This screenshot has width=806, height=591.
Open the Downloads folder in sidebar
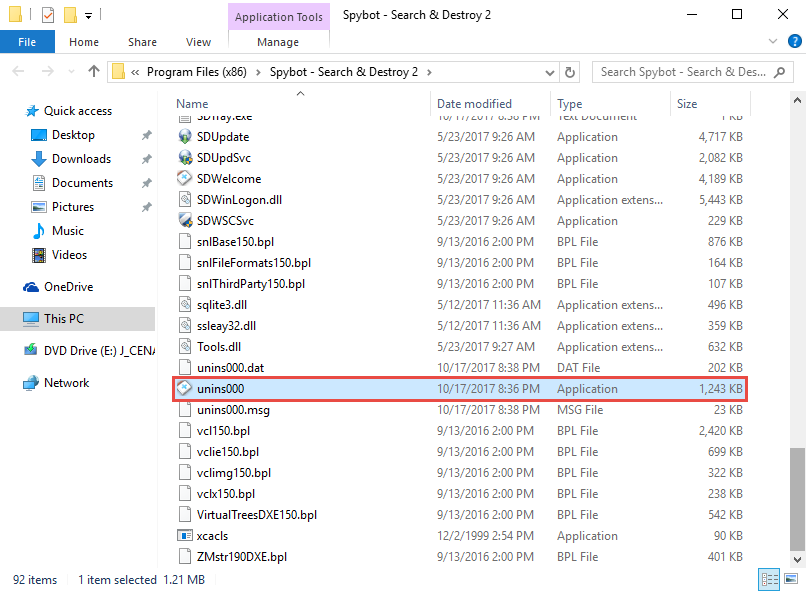pos(81,159)
